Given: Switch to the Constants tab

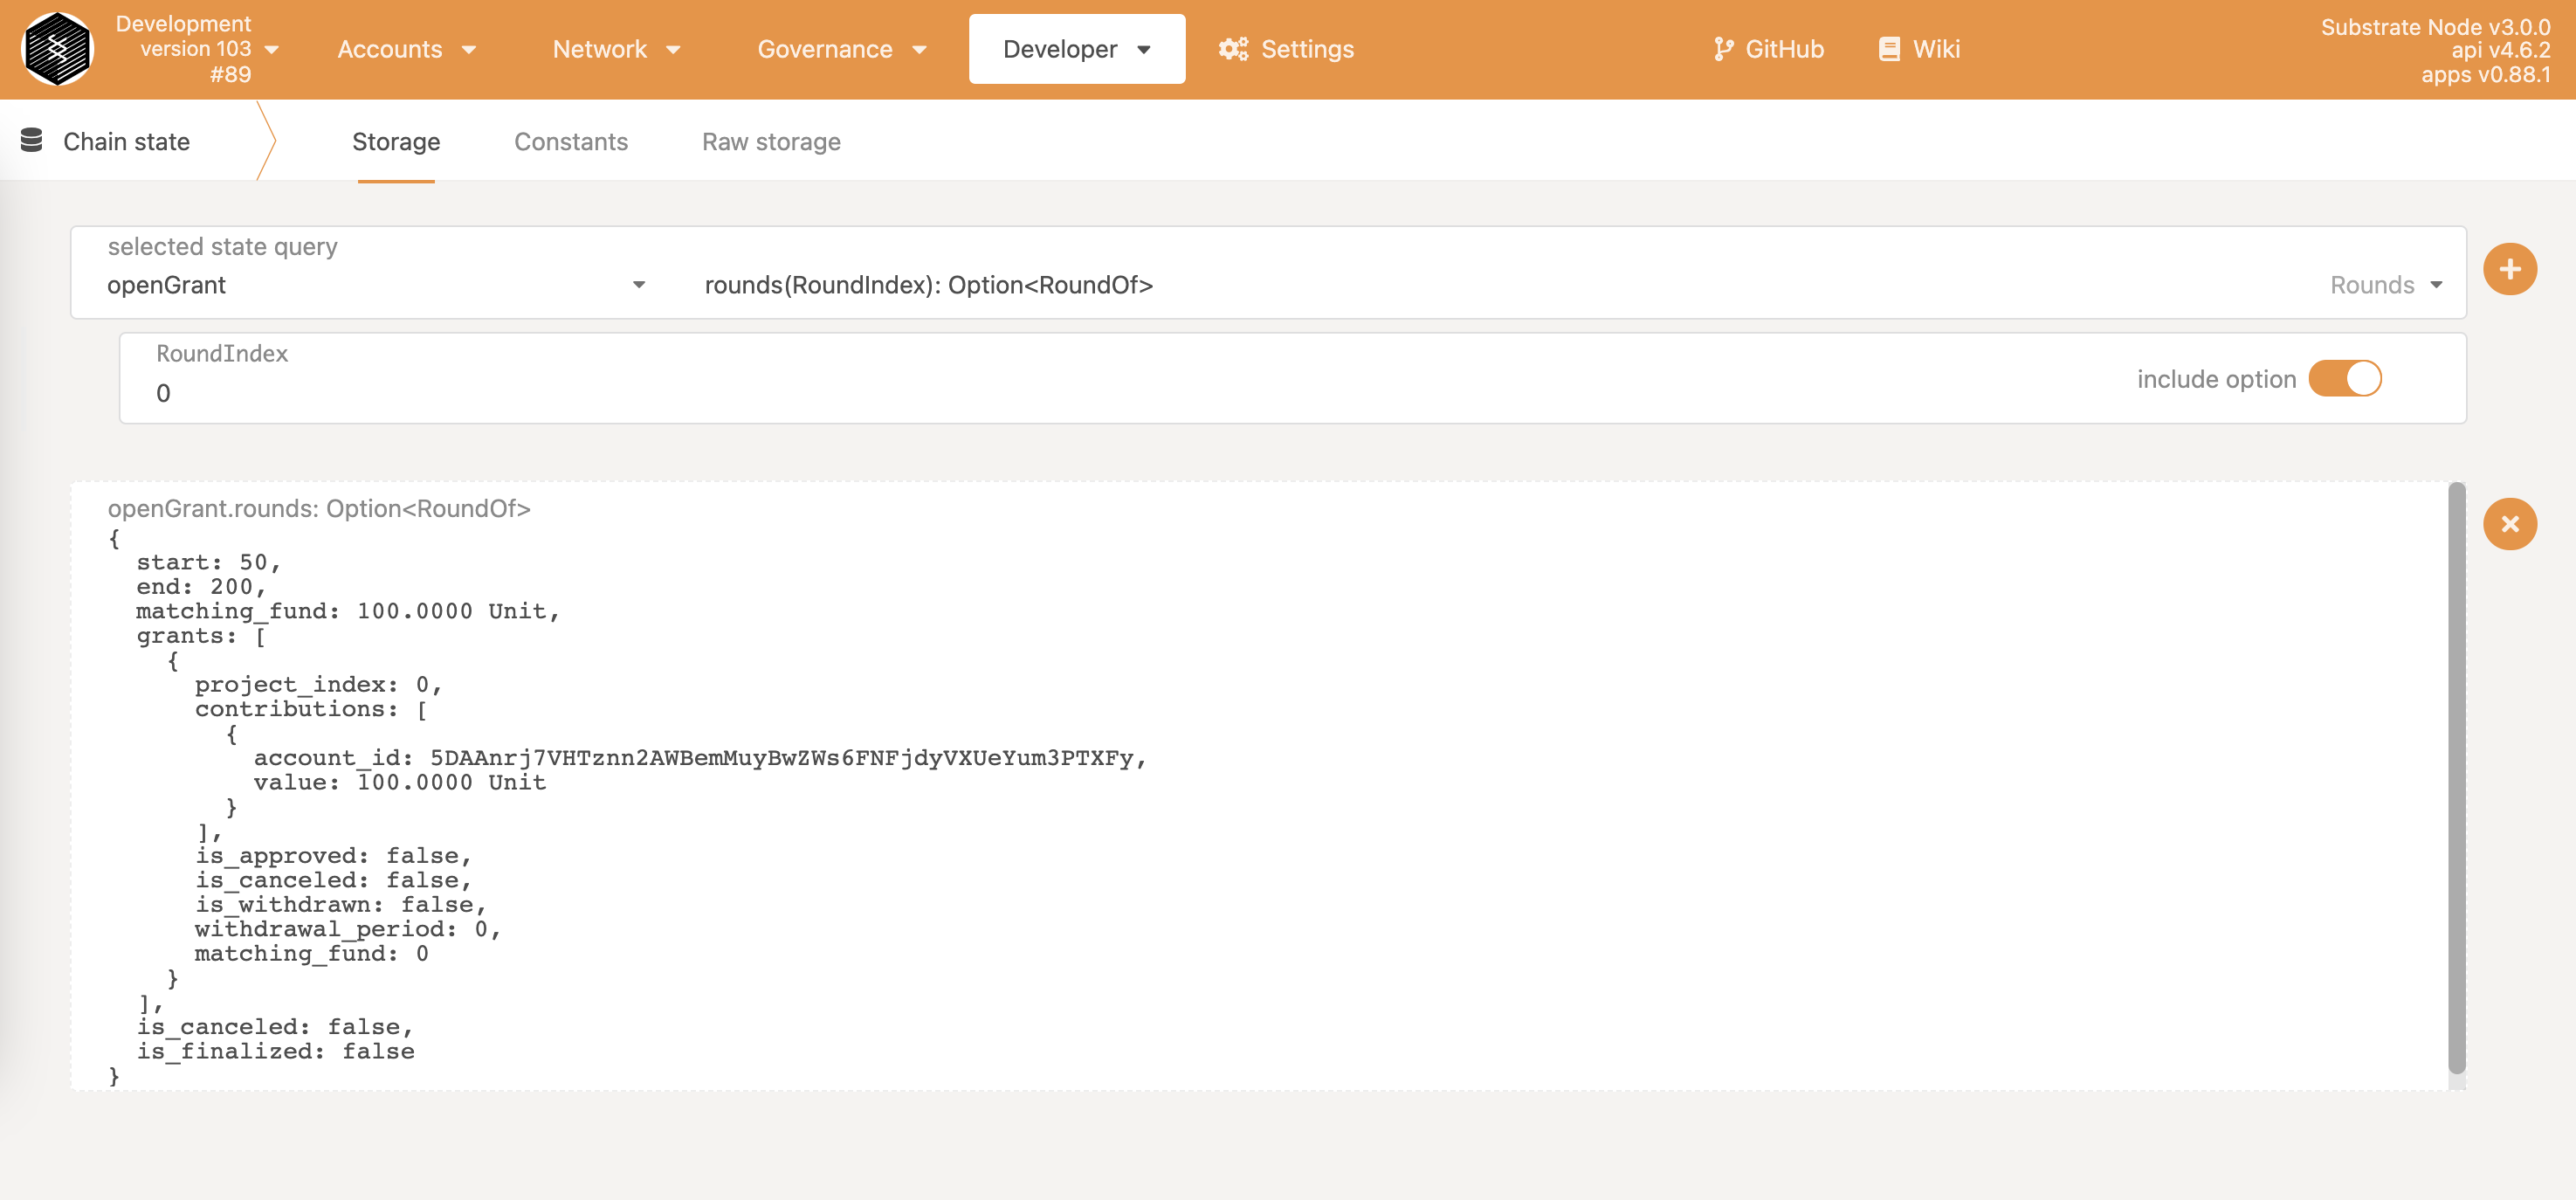Looking at the screenshot, I should point(570,142).
